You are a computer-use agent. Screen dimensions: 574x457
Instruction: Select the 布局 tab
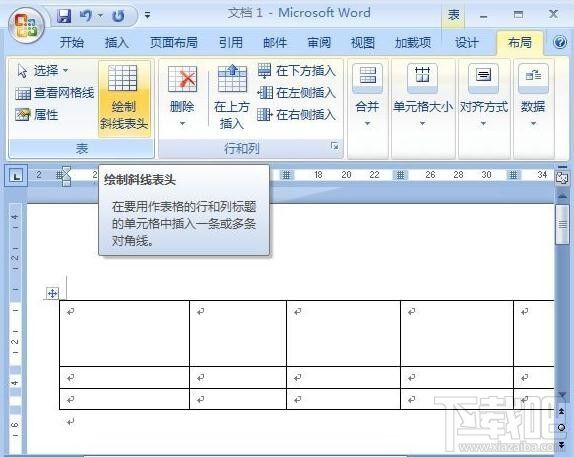pyautogui.click(x=519, y=43)
